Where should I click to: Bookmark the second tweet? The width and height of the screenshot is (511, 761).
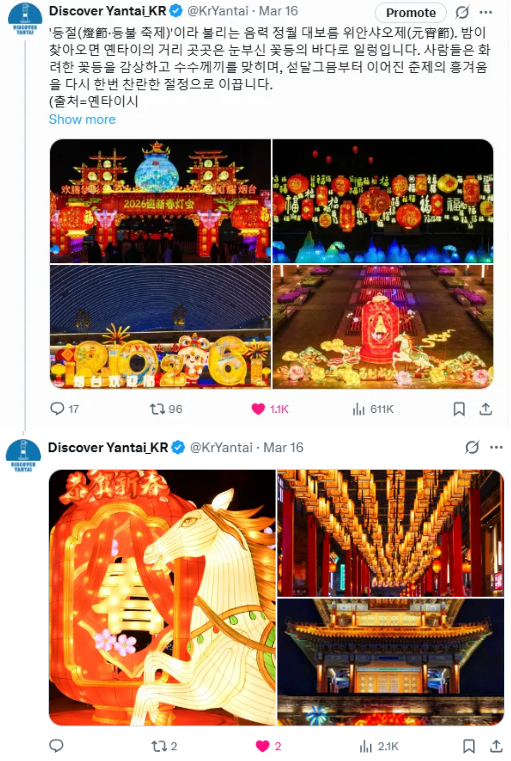point(469,746)
